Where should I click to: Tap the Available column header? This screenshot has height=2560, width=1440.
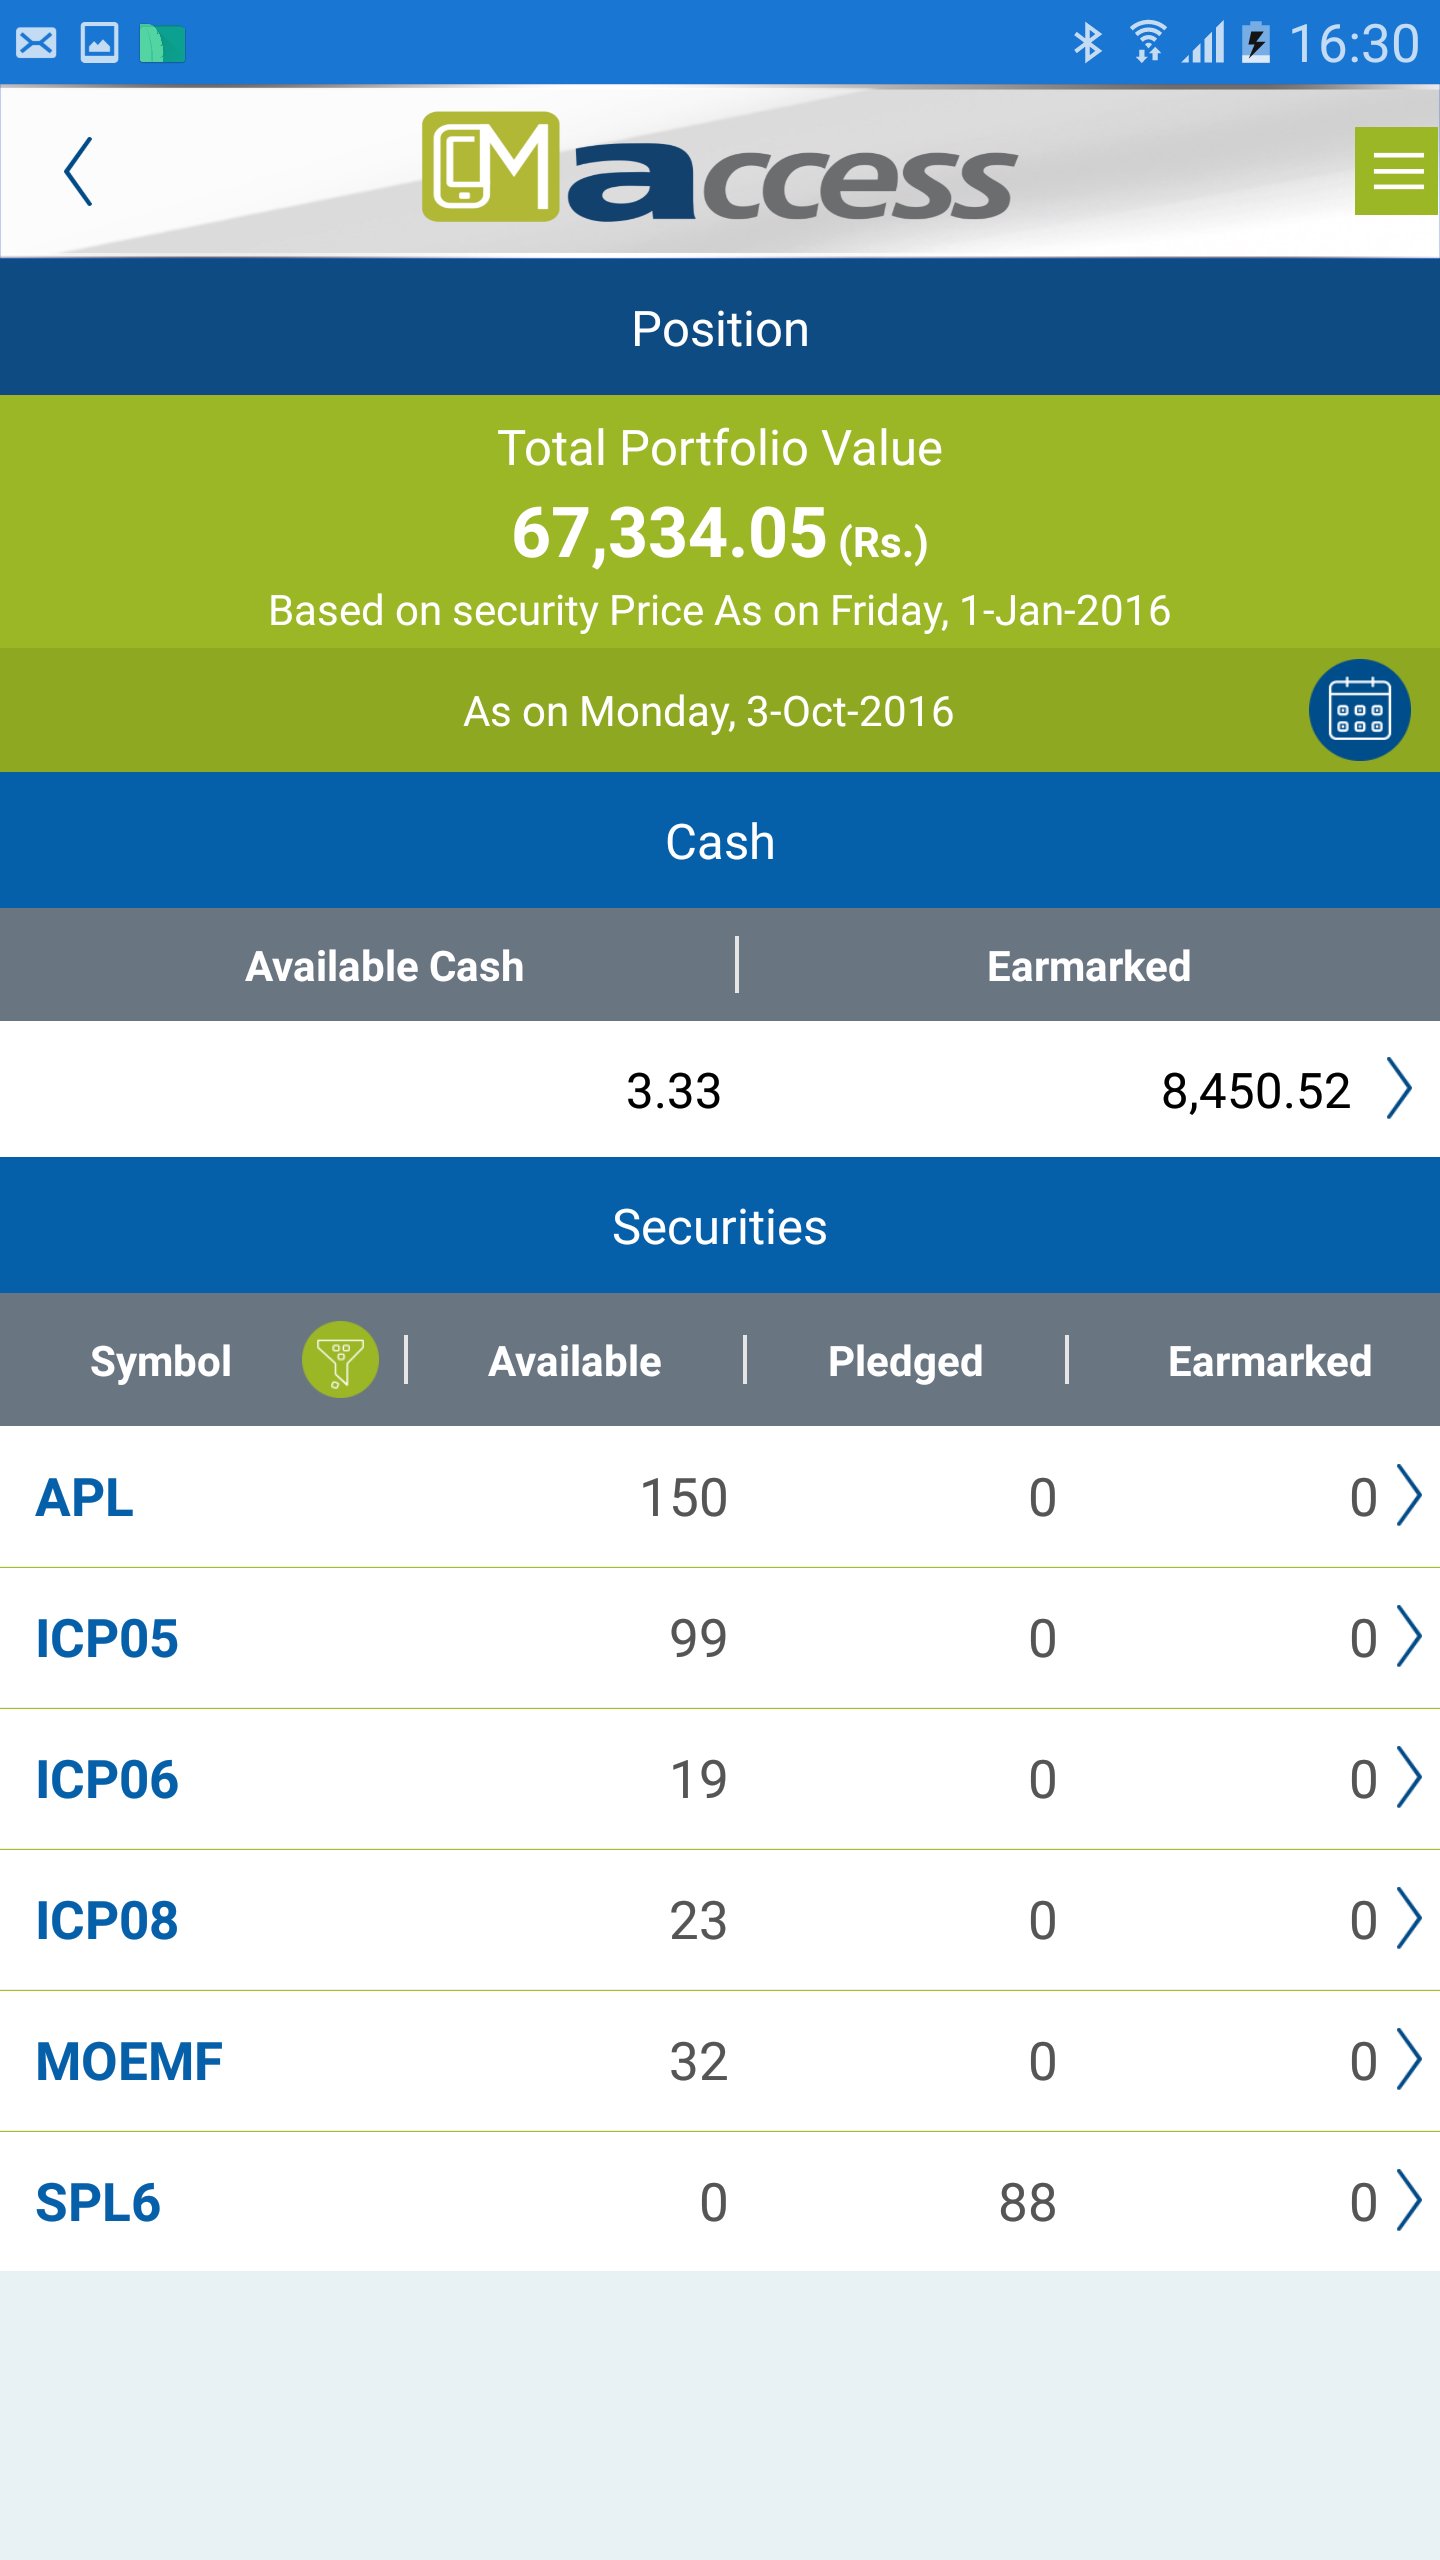(x=575, y=1361)
